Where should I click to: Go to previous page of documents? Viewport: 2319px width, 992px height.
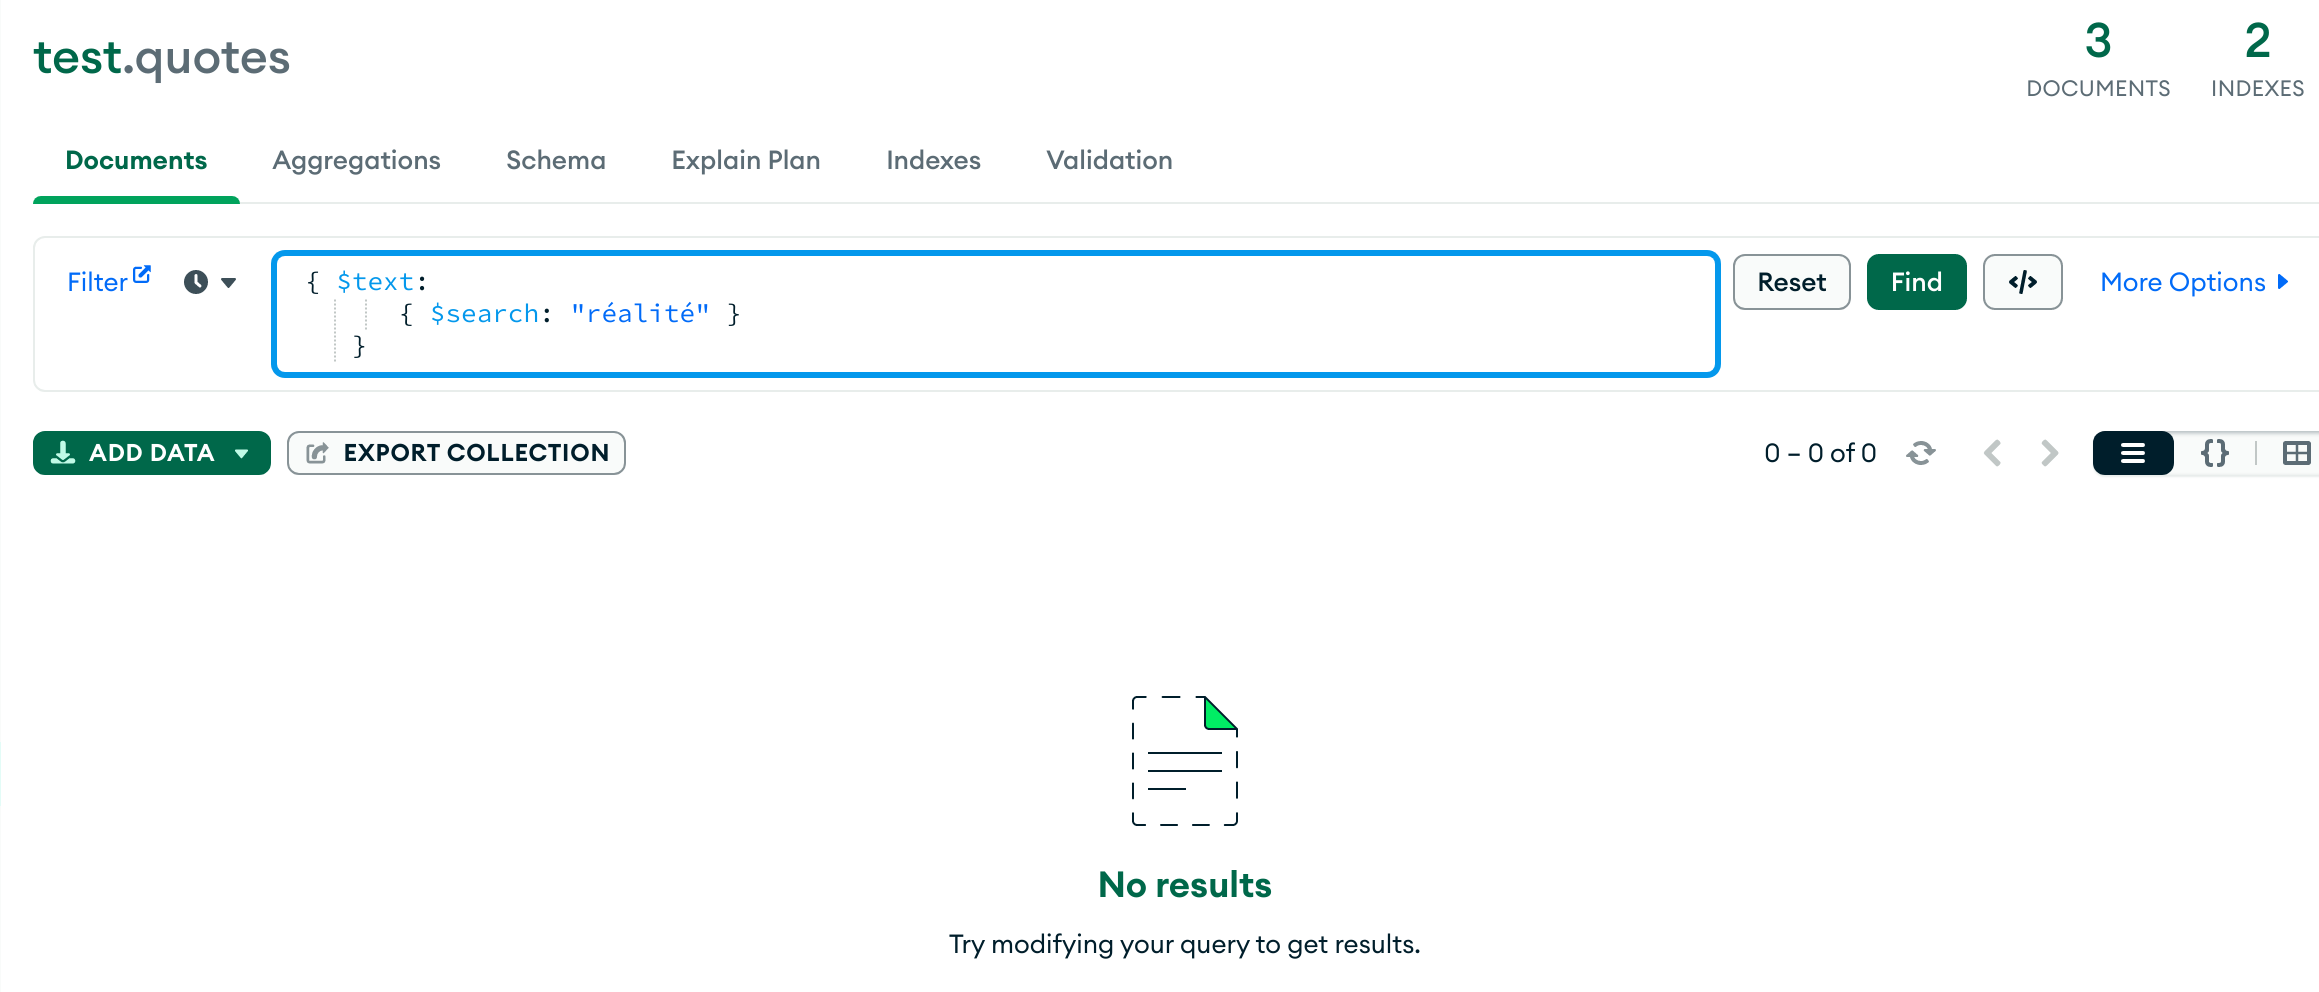(x=1992, y=452)
